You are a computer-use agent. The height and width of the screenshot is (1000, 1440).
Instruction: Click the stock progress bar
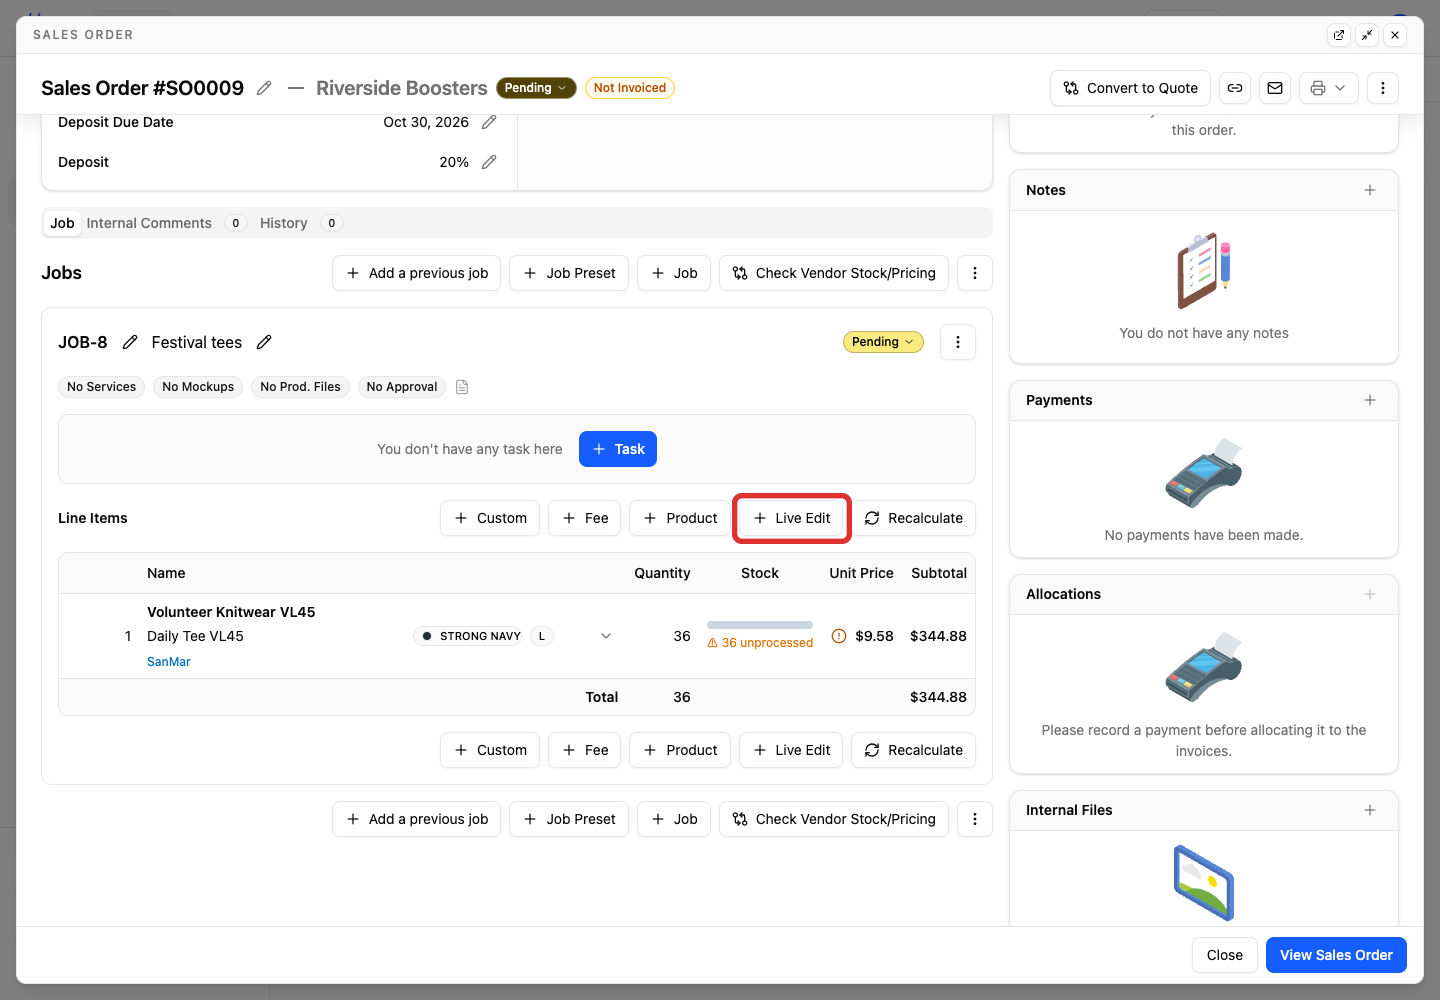pos(760,625)
